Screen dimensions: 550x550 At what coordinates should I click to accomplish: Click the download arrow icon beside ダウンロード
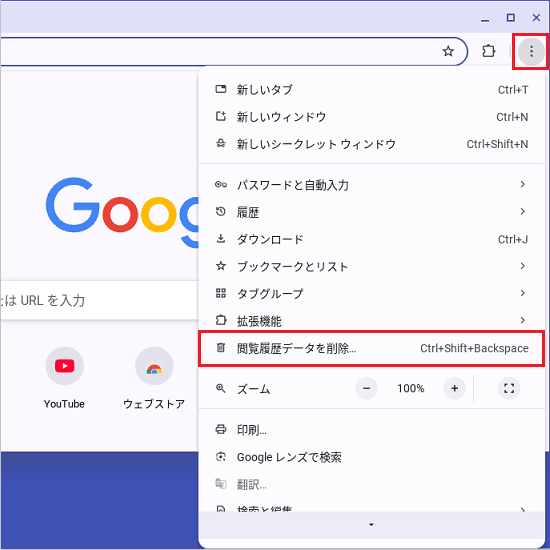tap(221, 239)
